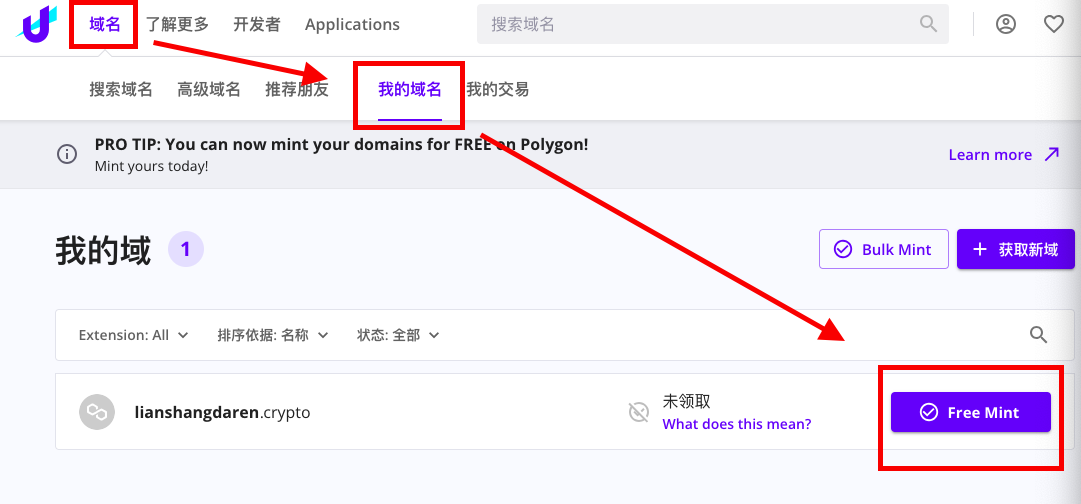Click the unclaimed status icon beside 未领取
1081x504 pixels.
click(639, 412)
